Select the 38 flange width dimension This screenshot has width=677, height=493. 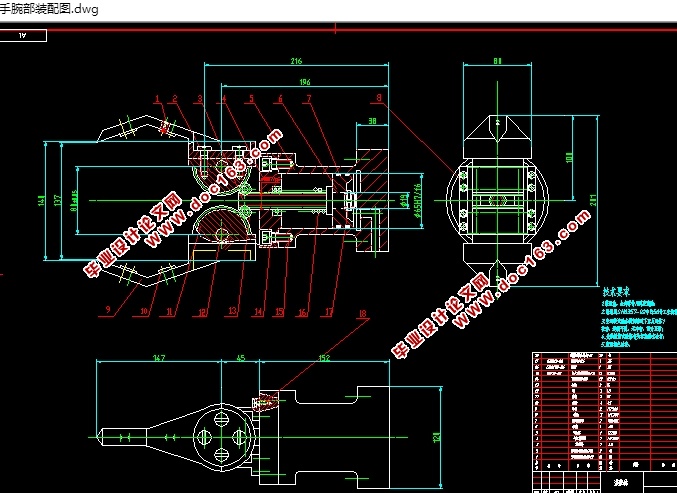(372, 121)
